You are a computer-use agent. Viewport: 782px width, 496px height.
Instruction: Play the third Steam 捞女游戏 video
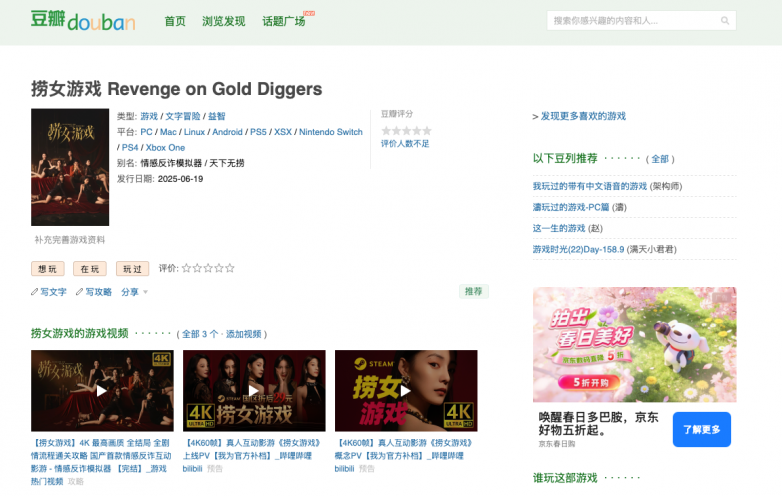(406, 391)
